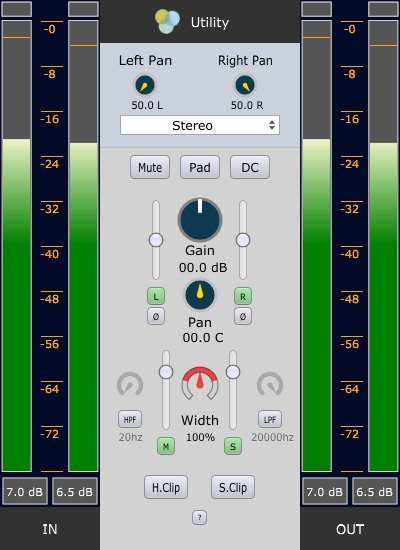Click the IN left peak 7.0 dB readout
400x550 pixels.
25,491
